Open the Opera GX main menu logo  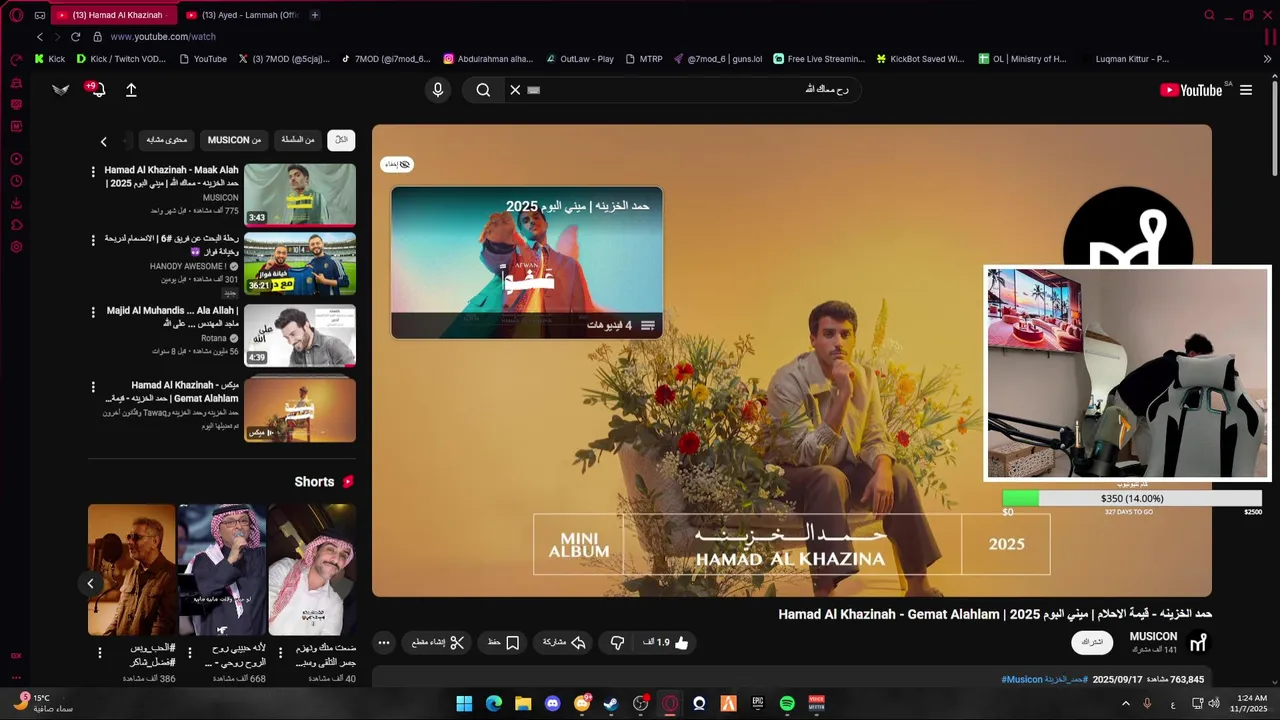[x=16, y=15]
